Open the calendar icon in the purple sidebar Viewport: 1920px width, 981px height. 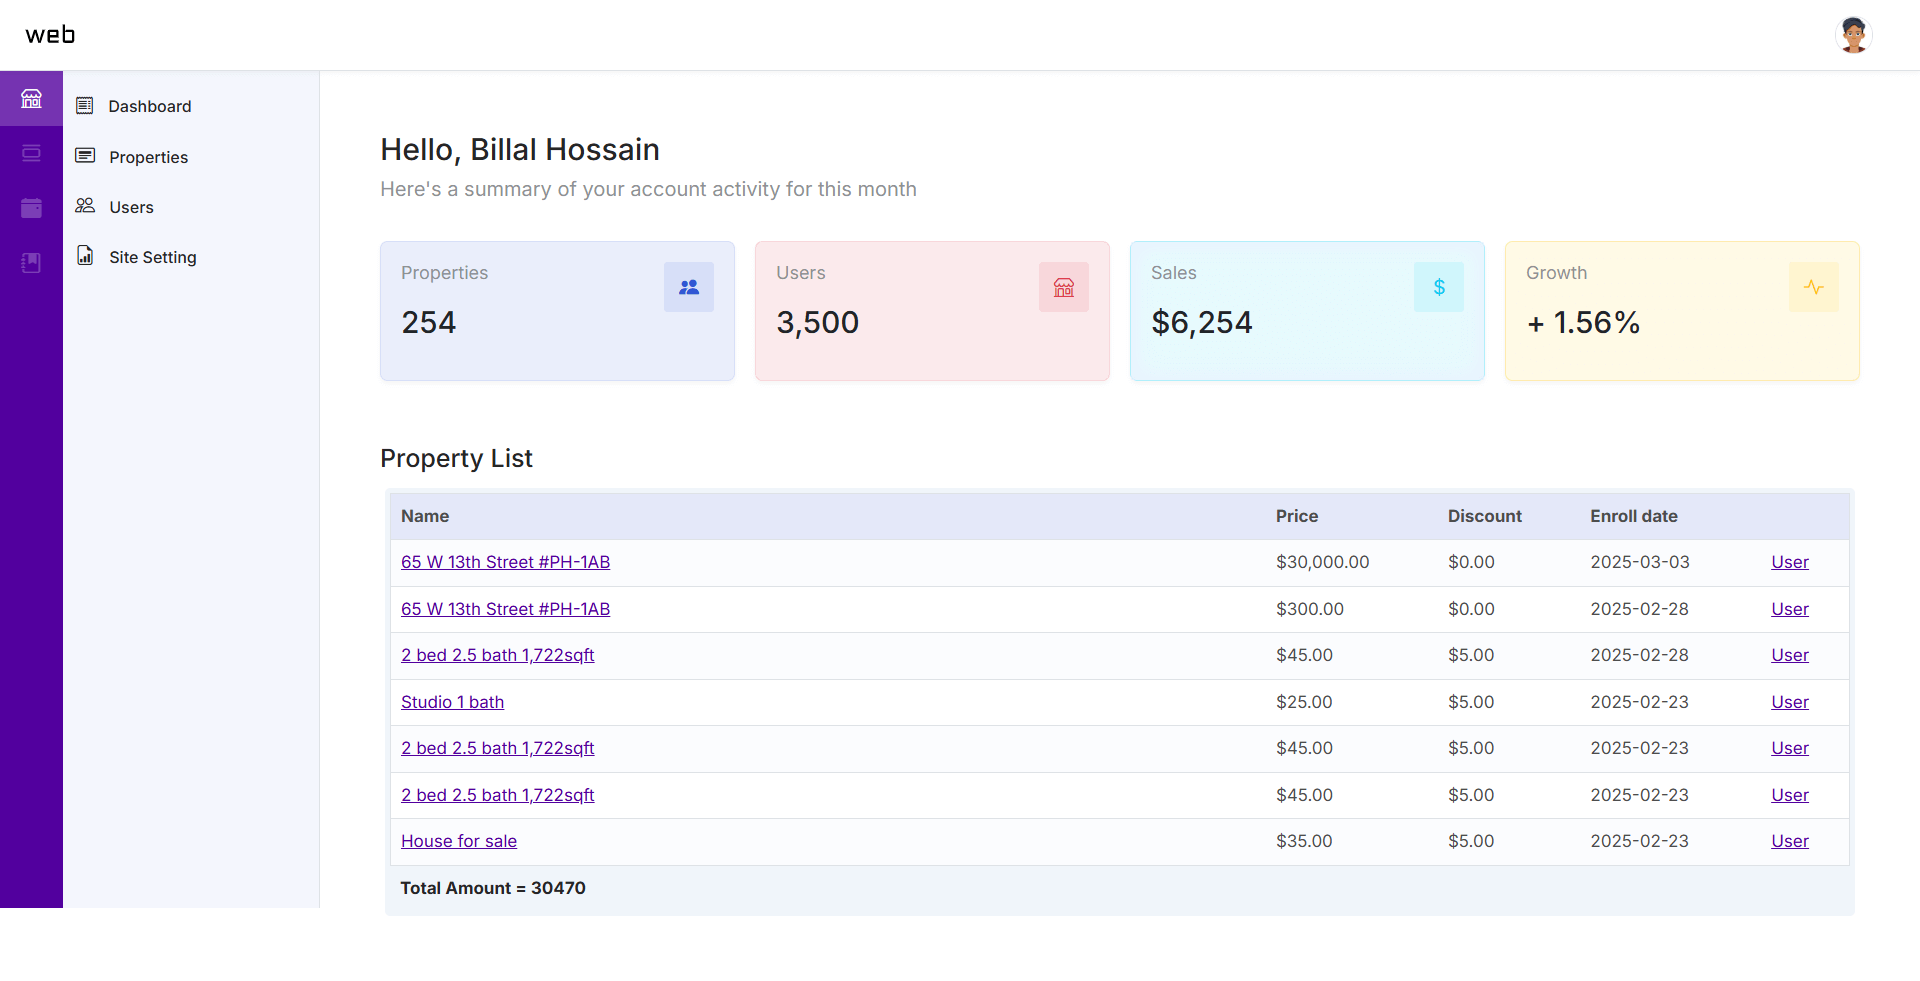click(x=31, y=208)
